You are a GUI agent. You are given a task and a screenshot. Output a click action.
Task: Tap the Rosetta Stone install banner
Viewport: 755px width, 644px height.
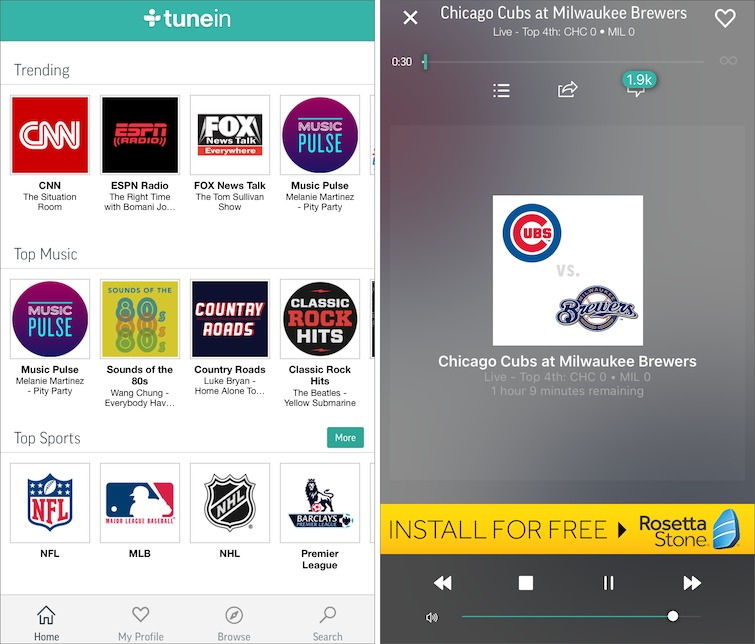(x=567, y=529)
